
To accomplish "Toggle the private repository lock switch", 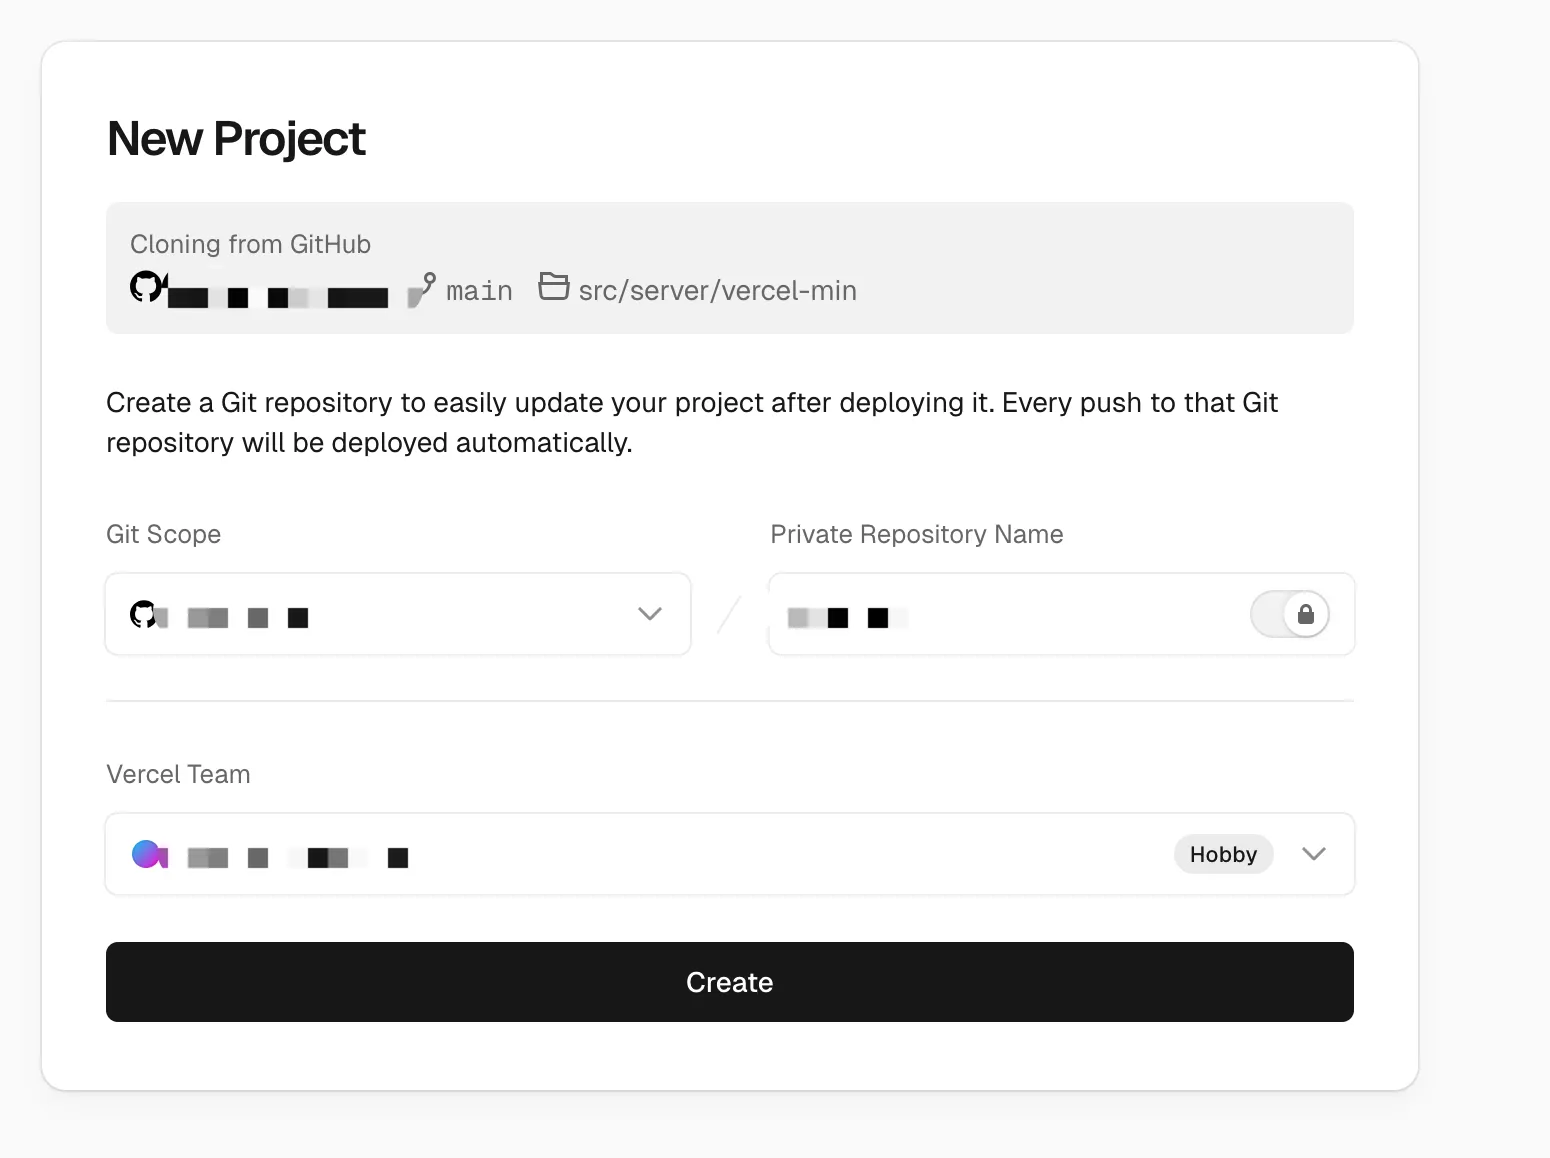I will pyautogui.click(x=1289, y=614).
